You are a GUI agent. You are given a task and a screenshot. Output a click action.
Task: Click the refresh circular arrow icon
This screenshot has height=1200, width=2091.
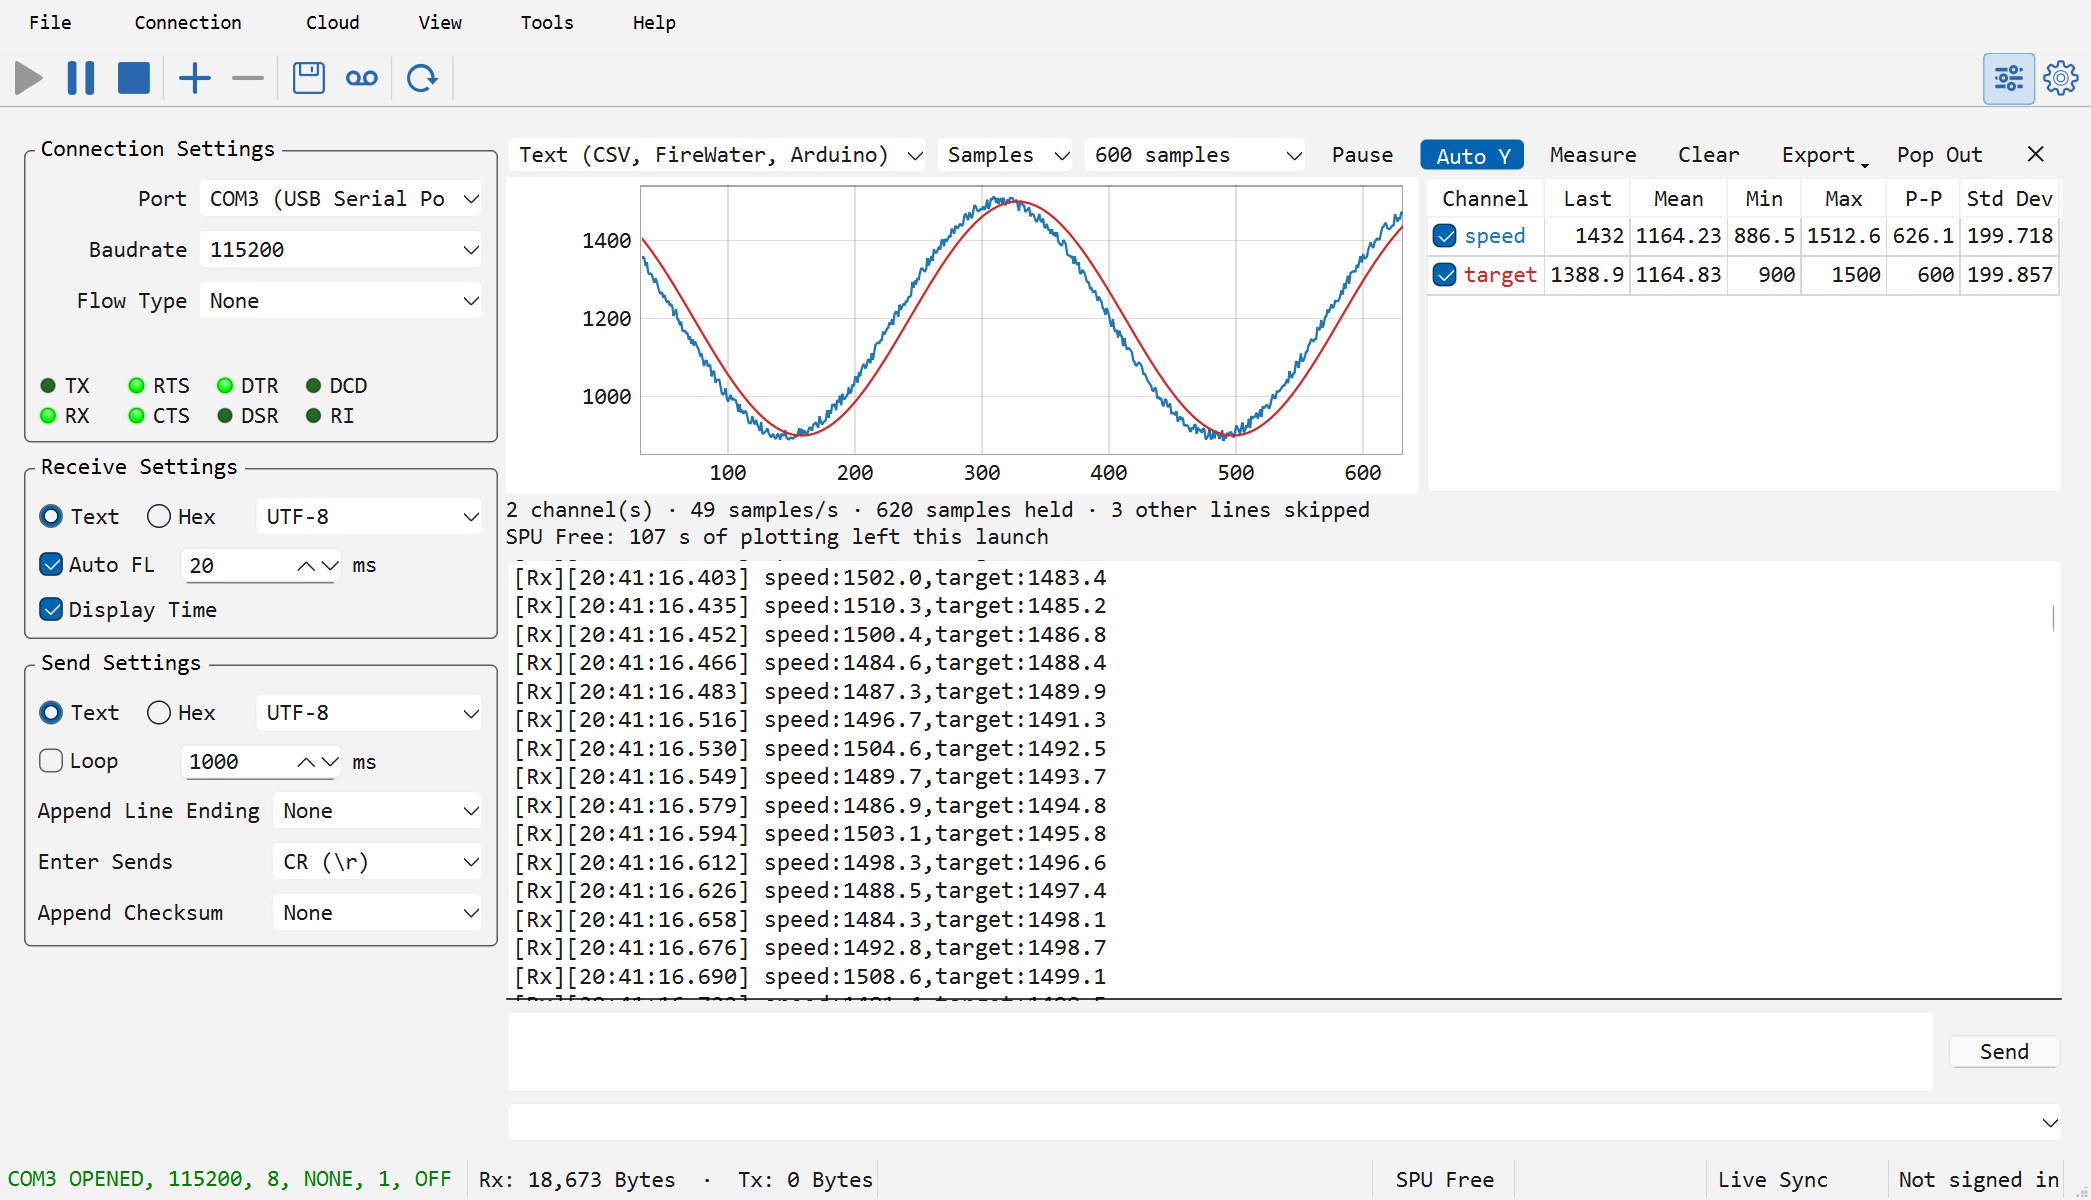coord(422,78)
